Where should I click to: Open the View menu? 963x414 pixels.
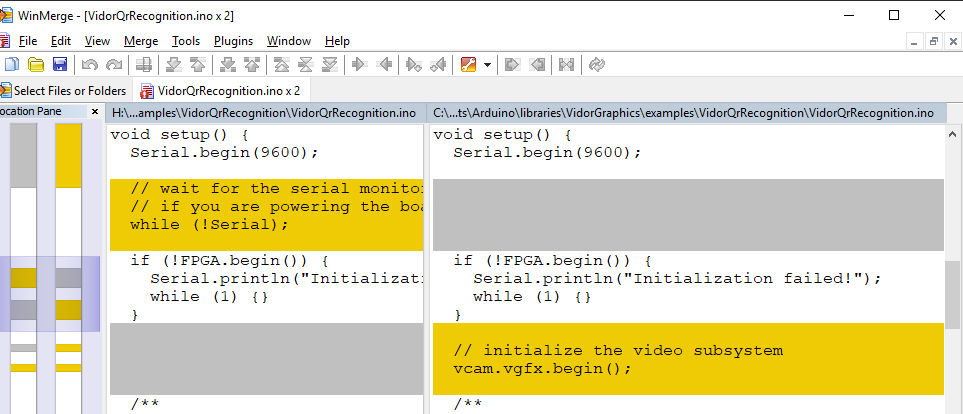pyautogui.click(x=97, y=41)
